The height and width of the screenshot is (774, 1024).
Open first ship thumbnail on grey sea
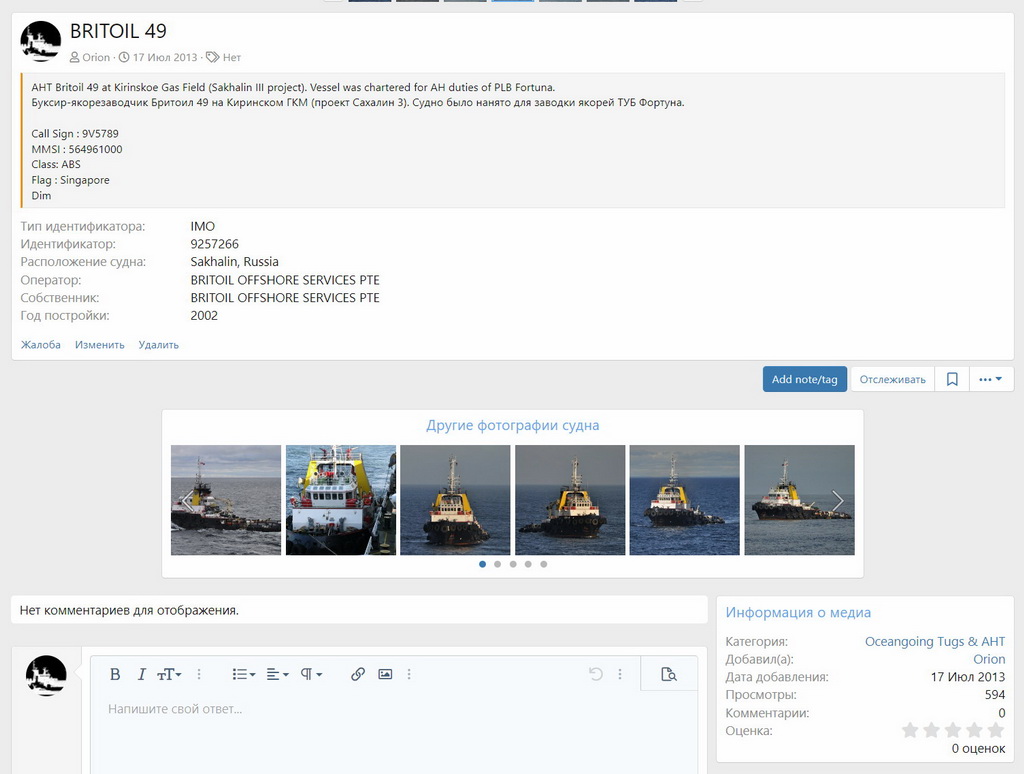pos(226,500)
